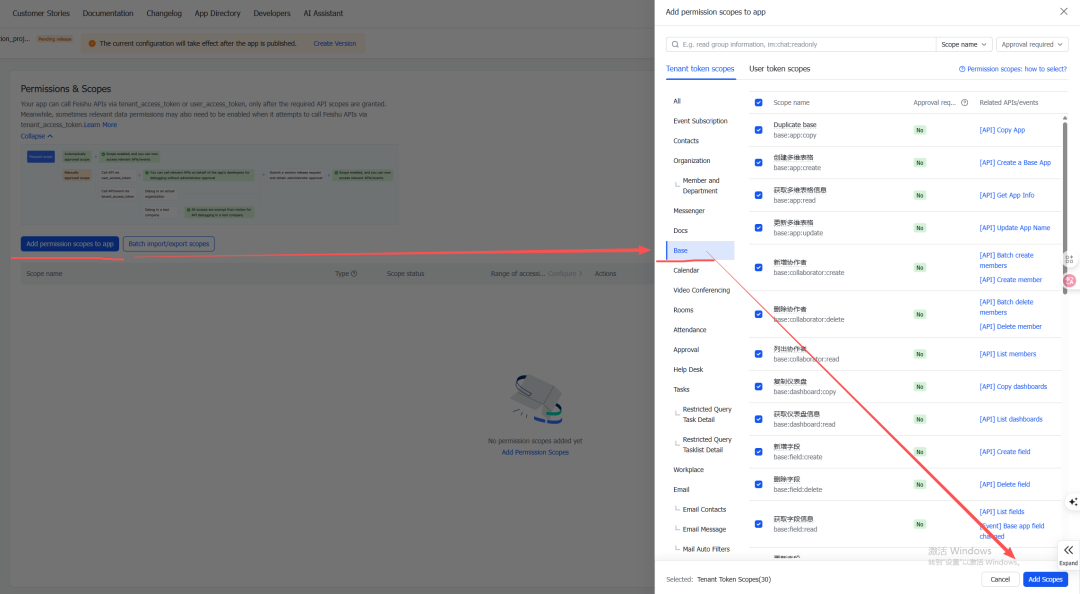Screen dimensions: 1080x594
Task: Open the grid apps floating icon
Action: [x=1070, y=259]
